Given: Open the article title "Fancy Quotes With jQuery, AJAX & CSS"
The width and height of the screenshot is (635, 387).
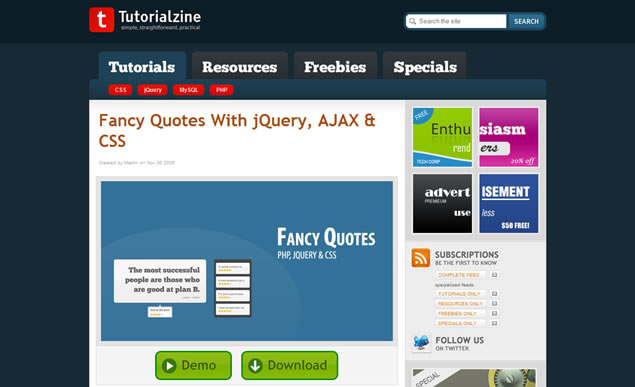Looking at the screenshot, I should [x=237, y=130].
